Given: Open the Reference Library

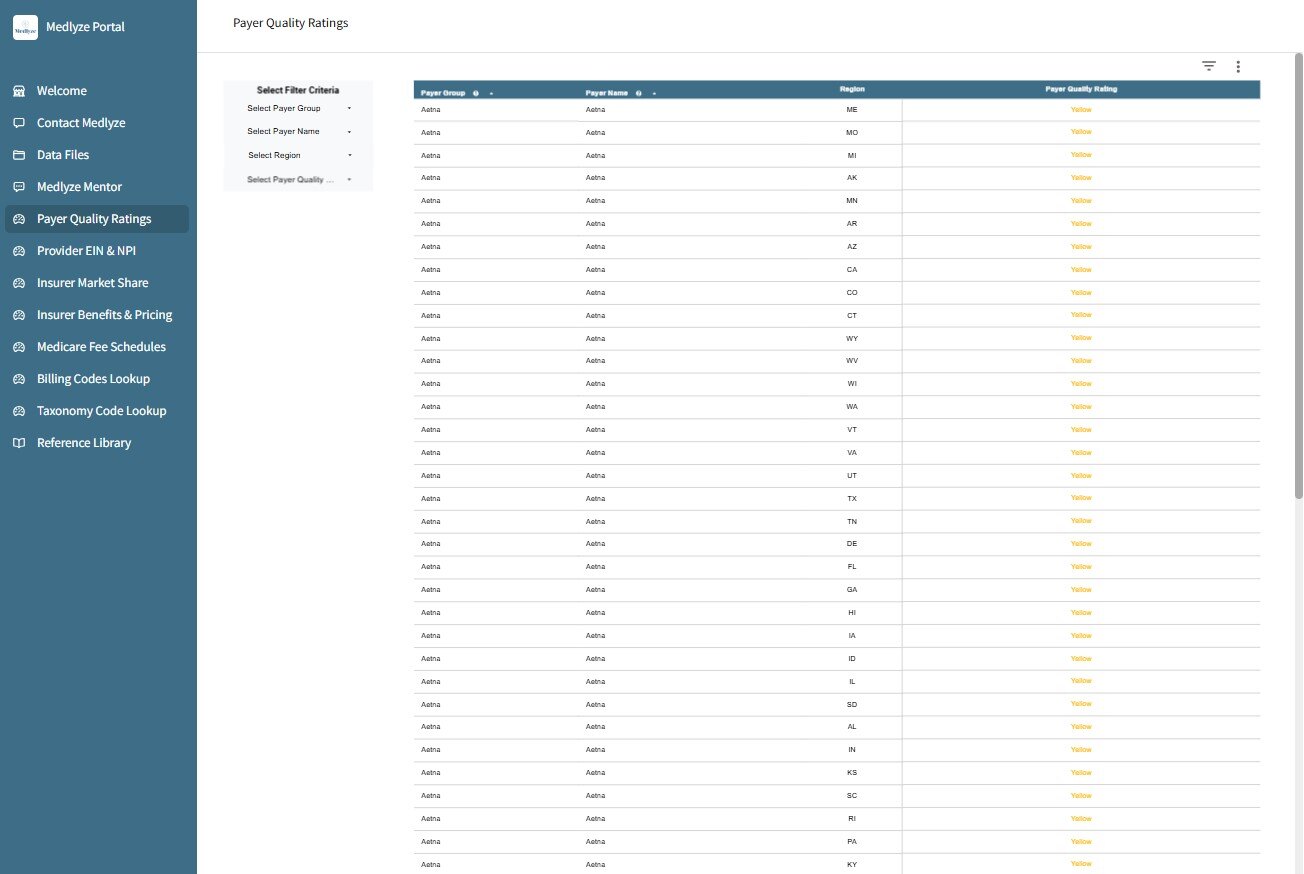Looking at the screenshot, I should (98, 443).
